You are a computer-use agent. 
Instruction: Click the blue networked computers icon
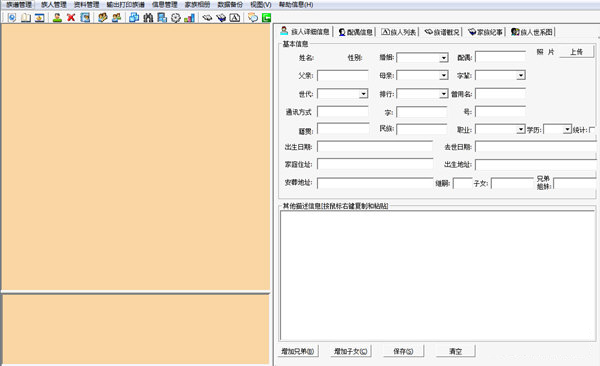162,18
